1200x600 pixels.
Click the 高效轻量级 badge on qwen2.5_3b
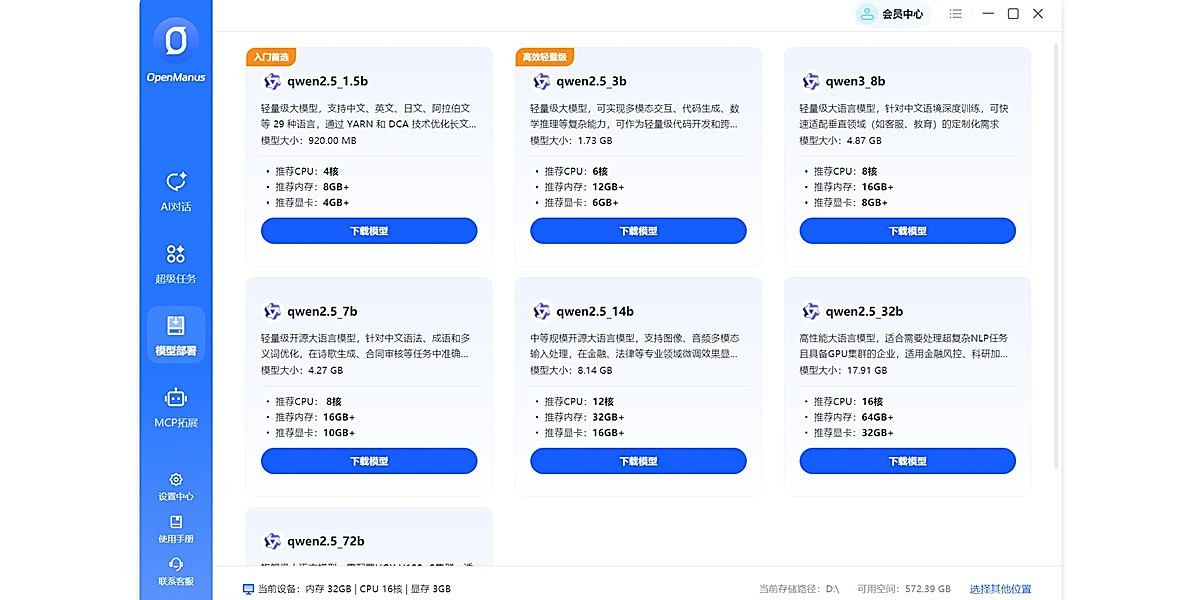(x=543, y=57)
